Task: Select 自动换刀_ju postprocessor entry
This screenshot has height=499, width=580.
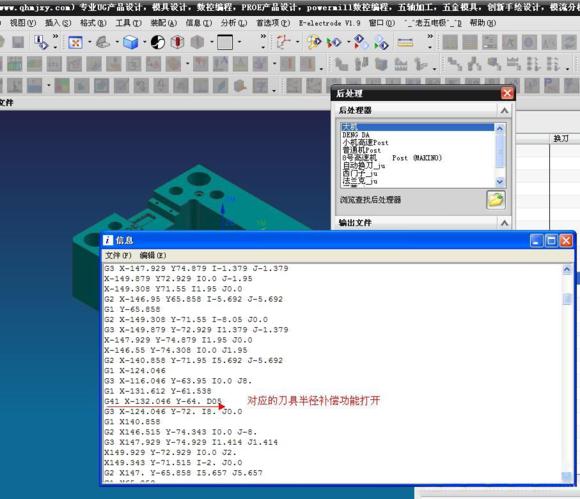Action: (364, 166)
